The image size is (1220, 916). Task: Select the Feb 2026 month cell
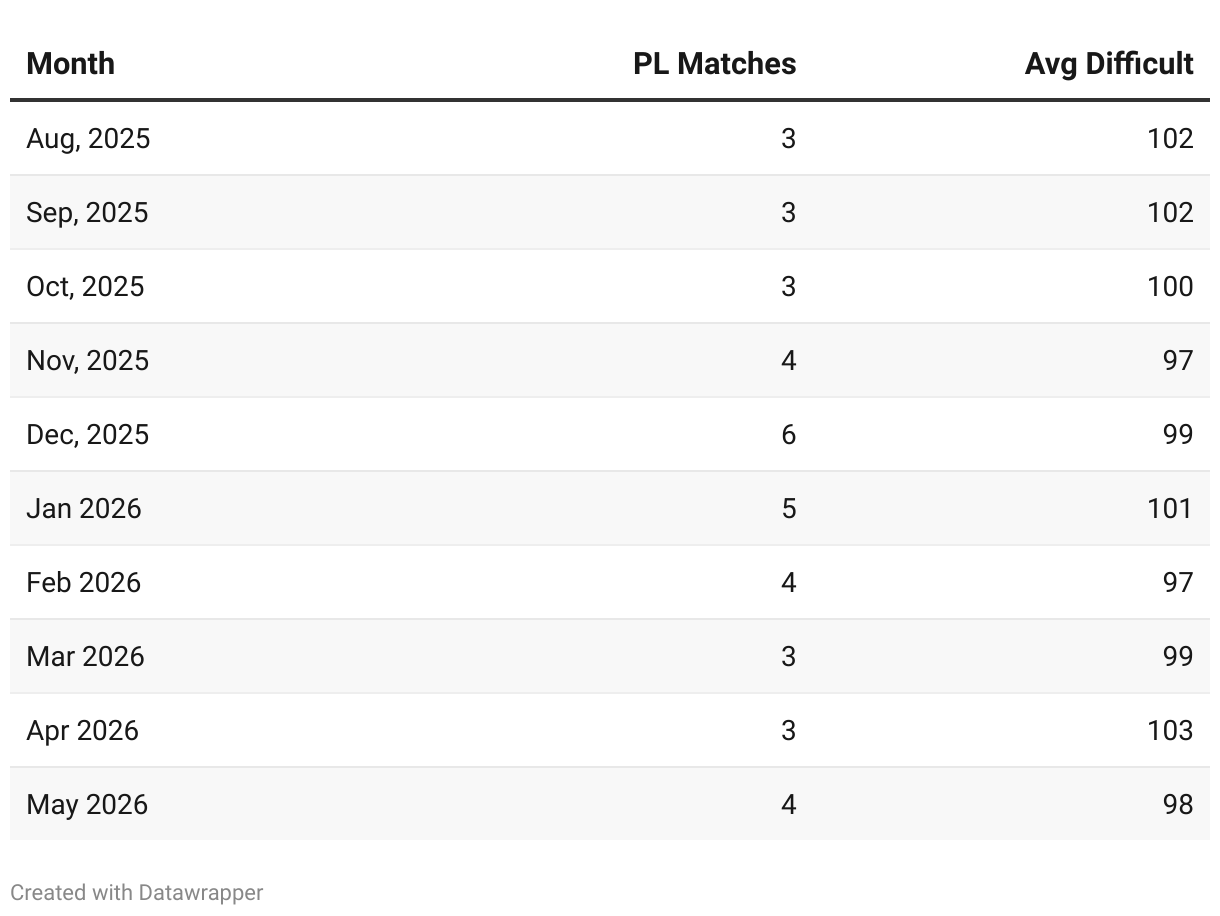pos(83,582)
